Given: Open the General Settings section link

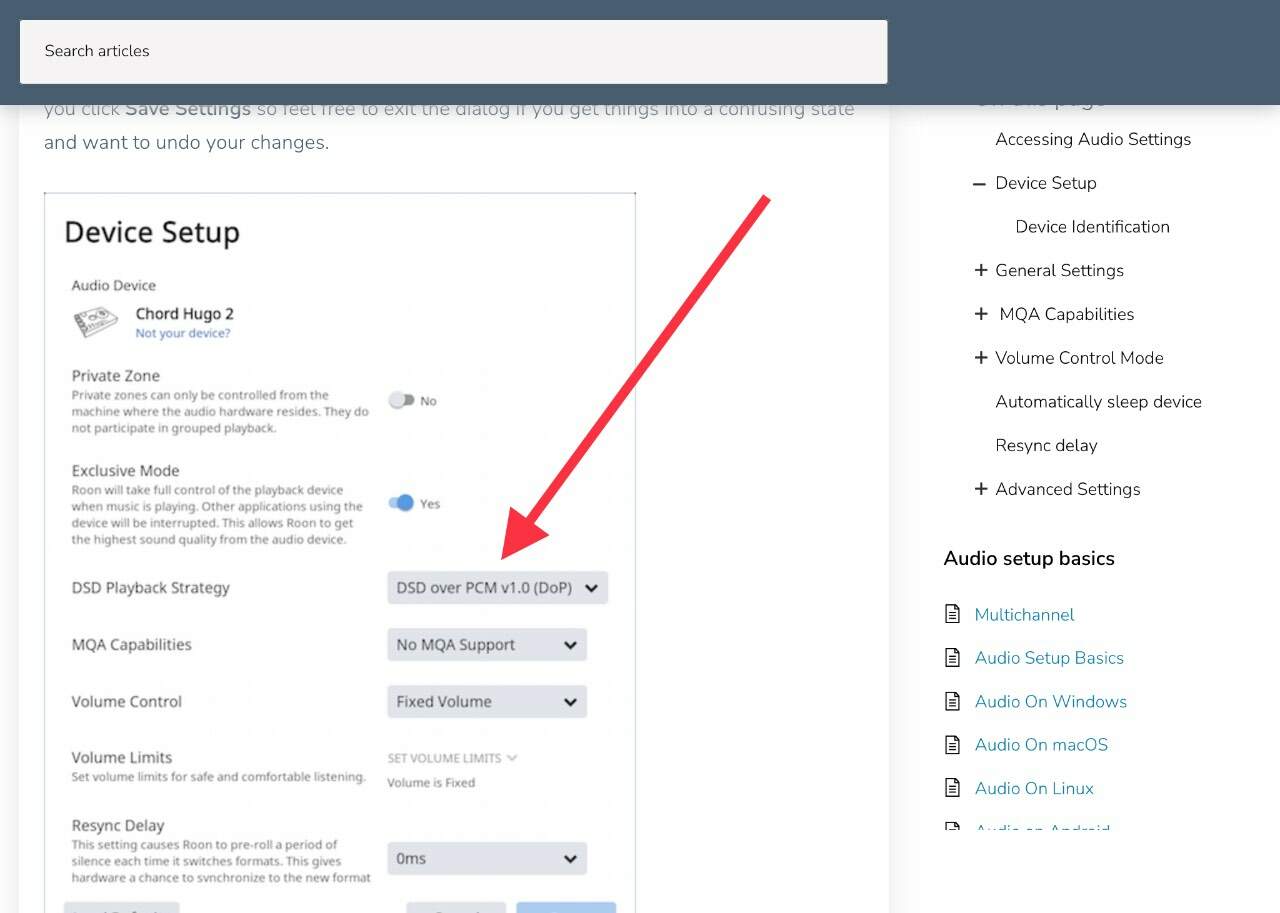Looking at the screenshot, I should pos(1059,270).
